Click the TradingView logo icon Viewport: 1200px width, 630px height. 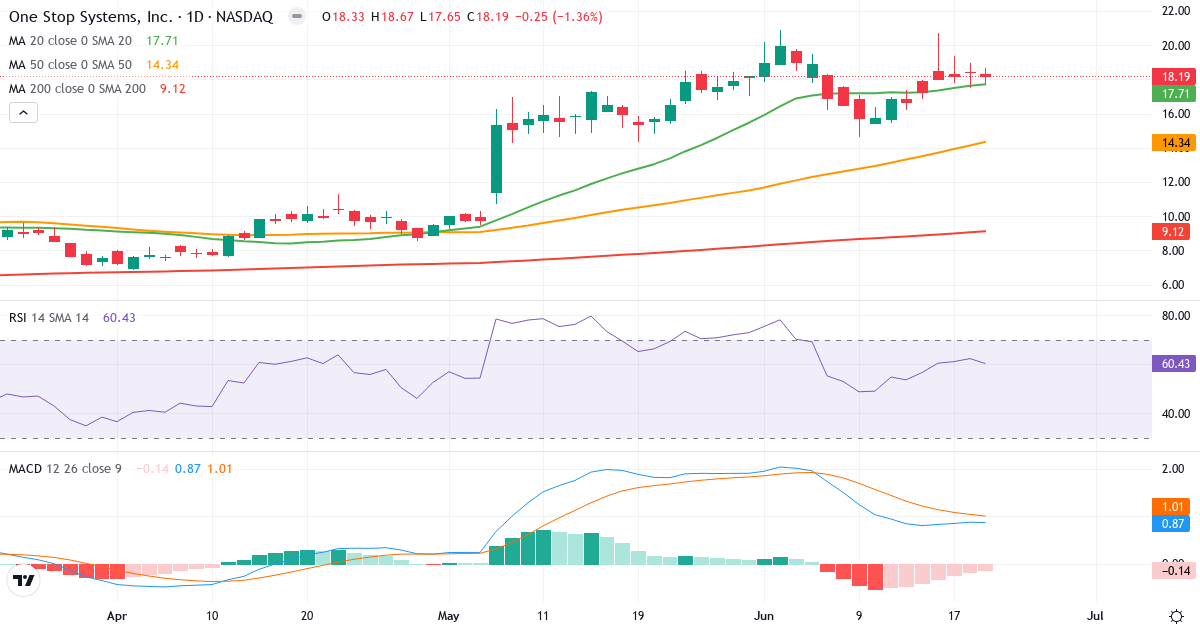pos(24,579)
